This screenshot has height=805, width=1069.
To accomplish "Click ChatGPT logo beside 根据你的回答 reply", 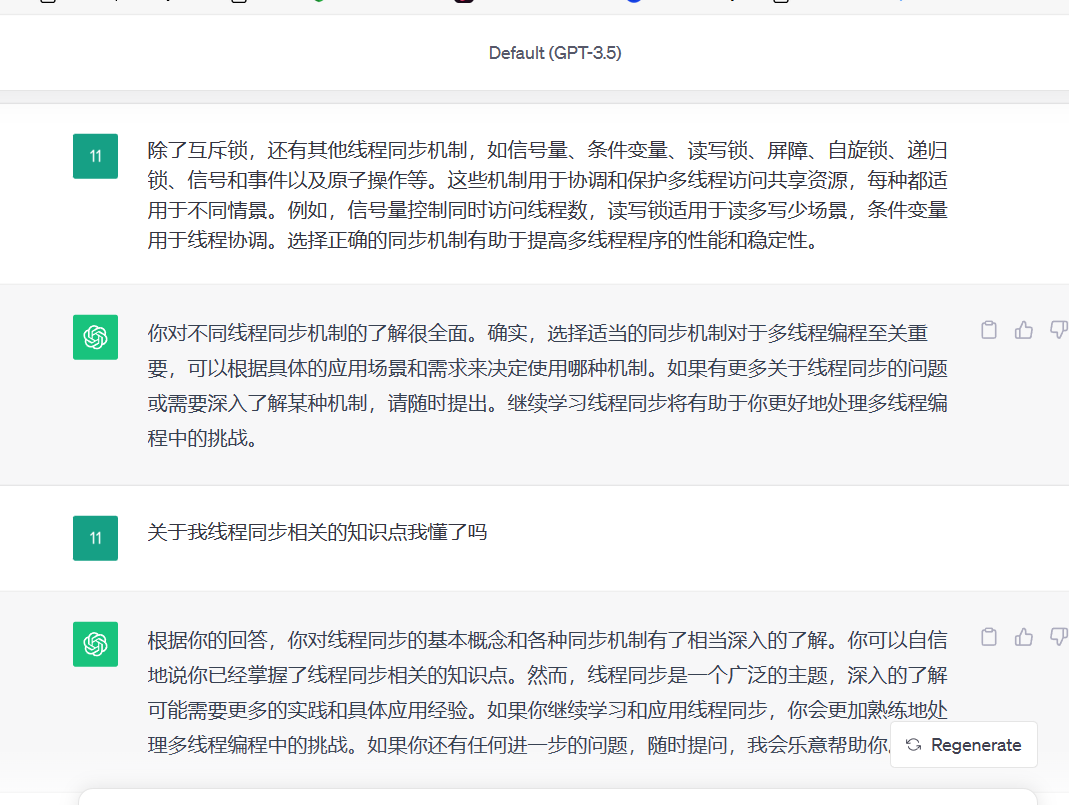I will point(95,644).
